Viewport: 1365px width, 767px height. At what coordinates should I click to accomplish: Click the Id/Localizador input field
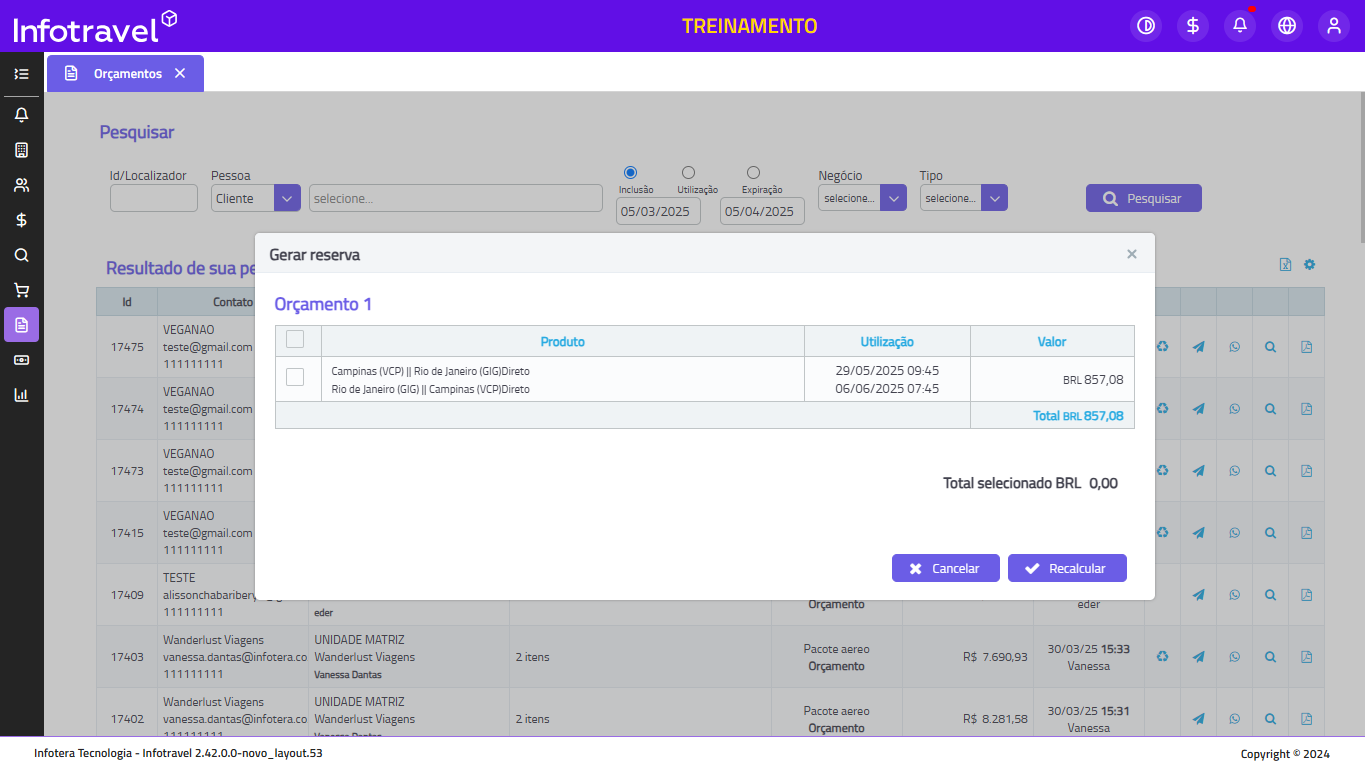tap(154, 198)
